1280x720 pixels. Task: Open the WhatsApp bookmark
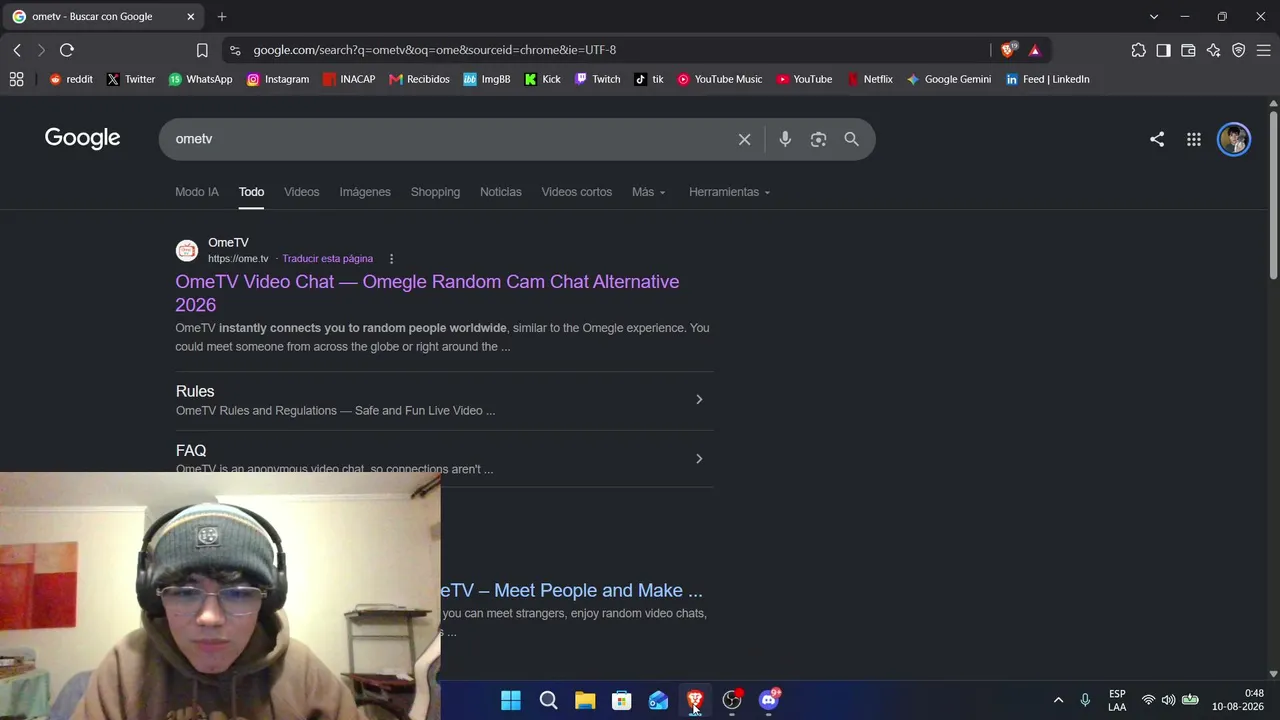tap(200, 79)
